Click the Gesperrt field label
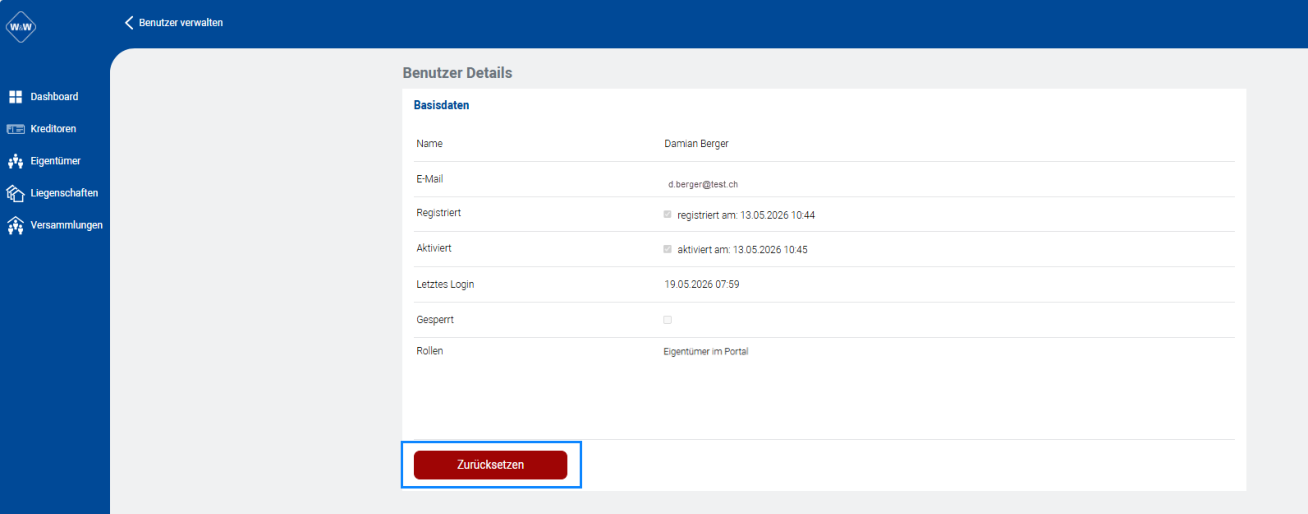The image size is (1308, 514). point(435,320)
